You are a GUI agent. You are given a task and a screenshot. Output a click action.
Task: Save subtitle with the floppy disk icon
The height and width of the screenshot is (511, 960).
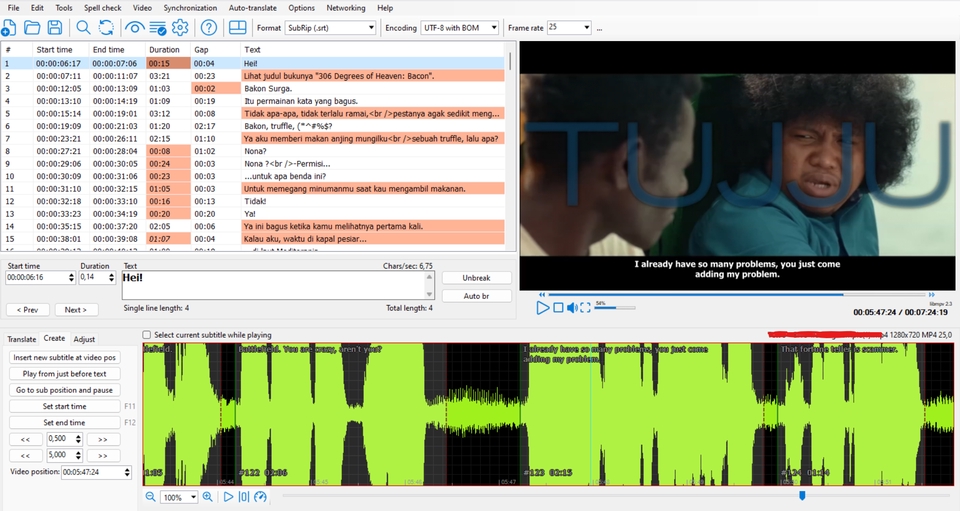(x=54, y=28)
